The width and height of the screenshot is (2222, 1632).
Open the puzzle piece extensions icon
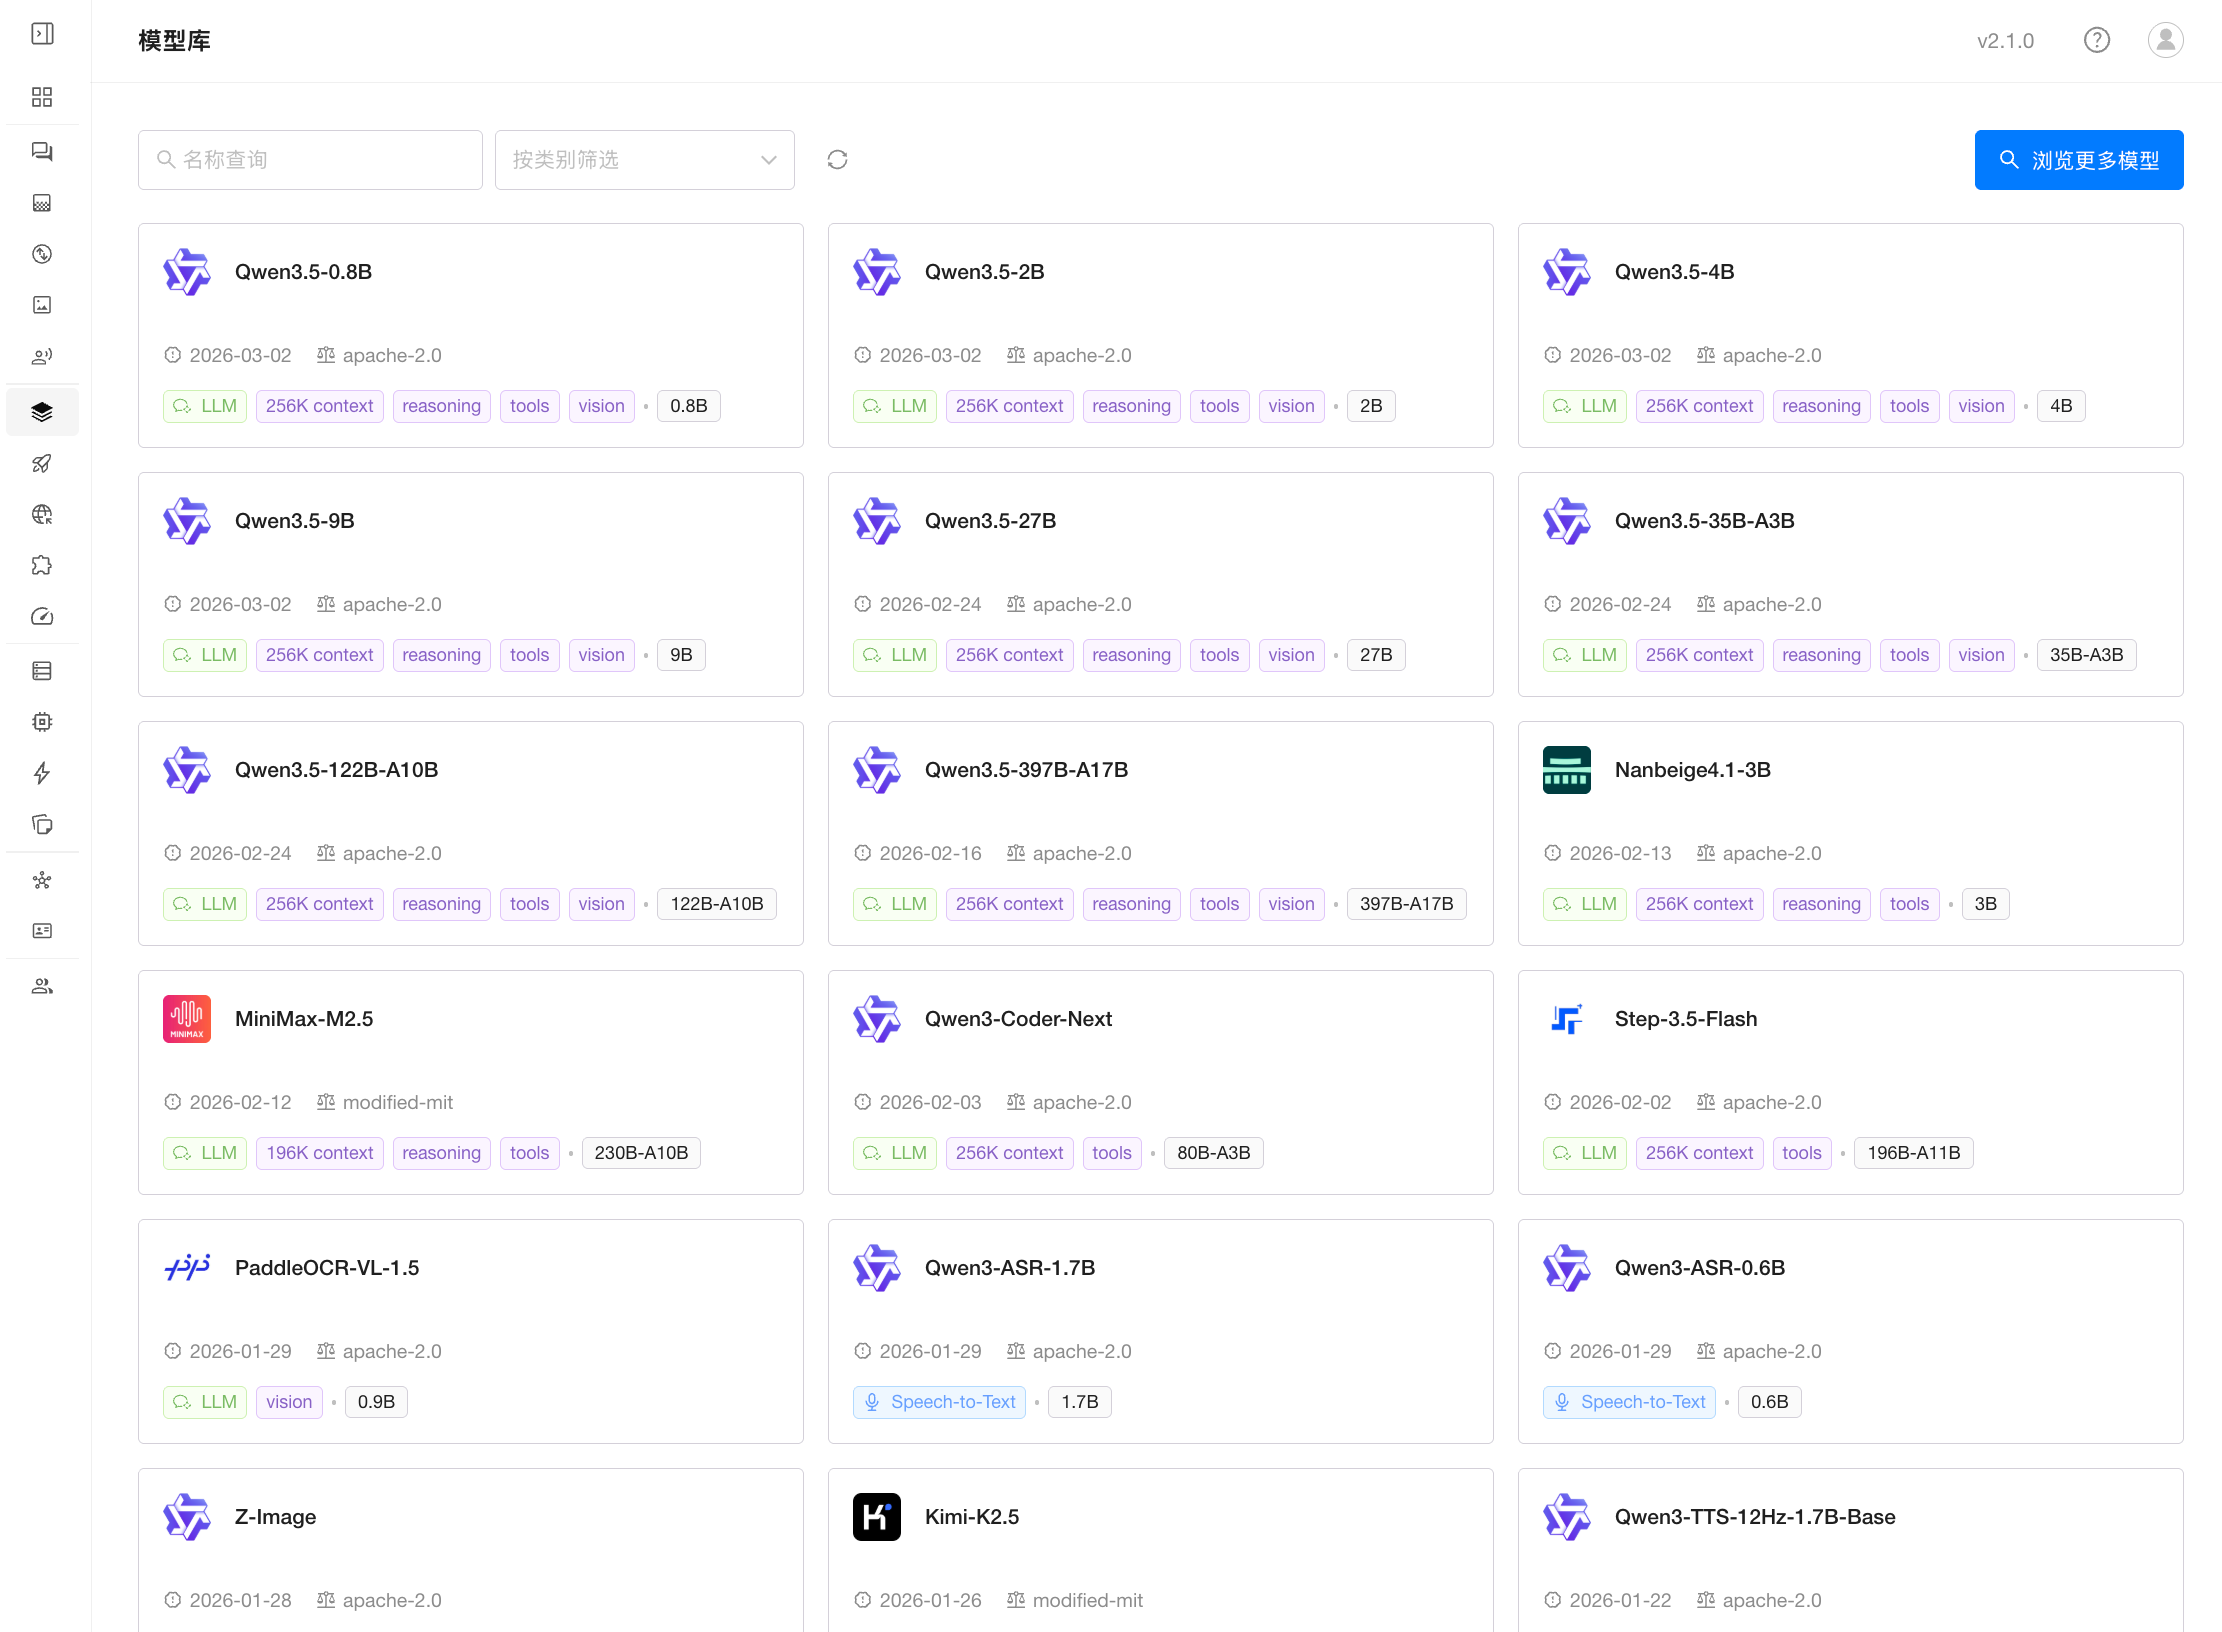point(42,565)
